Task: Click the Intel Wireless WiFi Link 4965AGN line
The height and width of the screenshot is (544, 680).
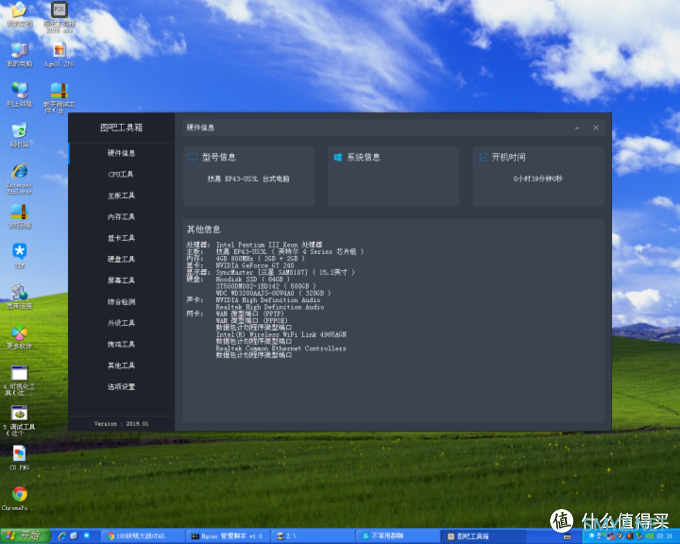Action: [281, 334]
